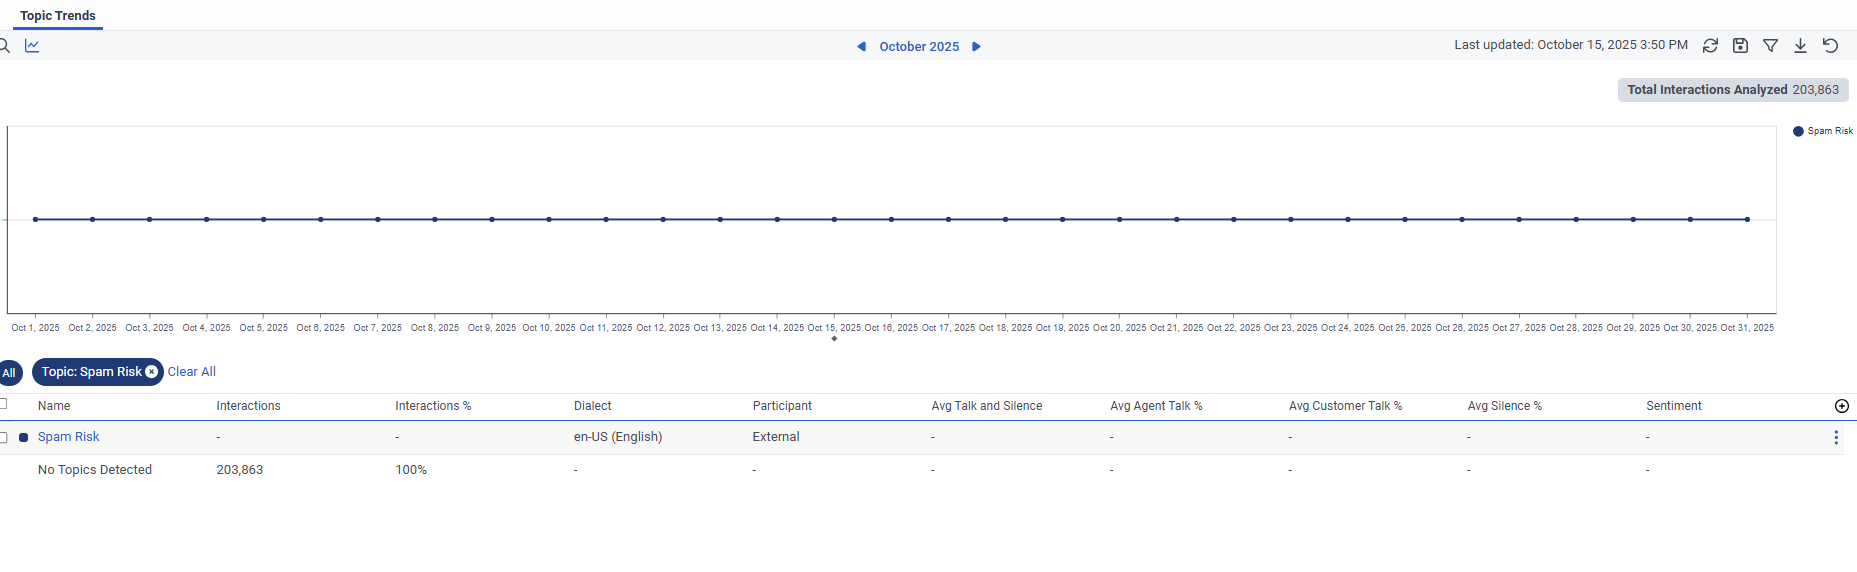Toggle the select-all header checkbox
Viewport: 1857px width, 572px height.
pyautogui.click(x=3, y=404)
